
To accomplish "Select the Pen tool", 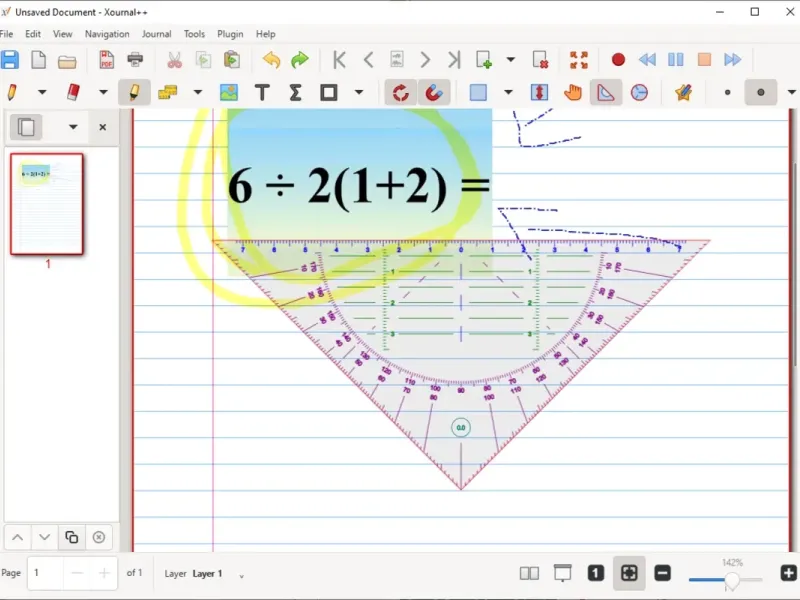I will (11, 92).
